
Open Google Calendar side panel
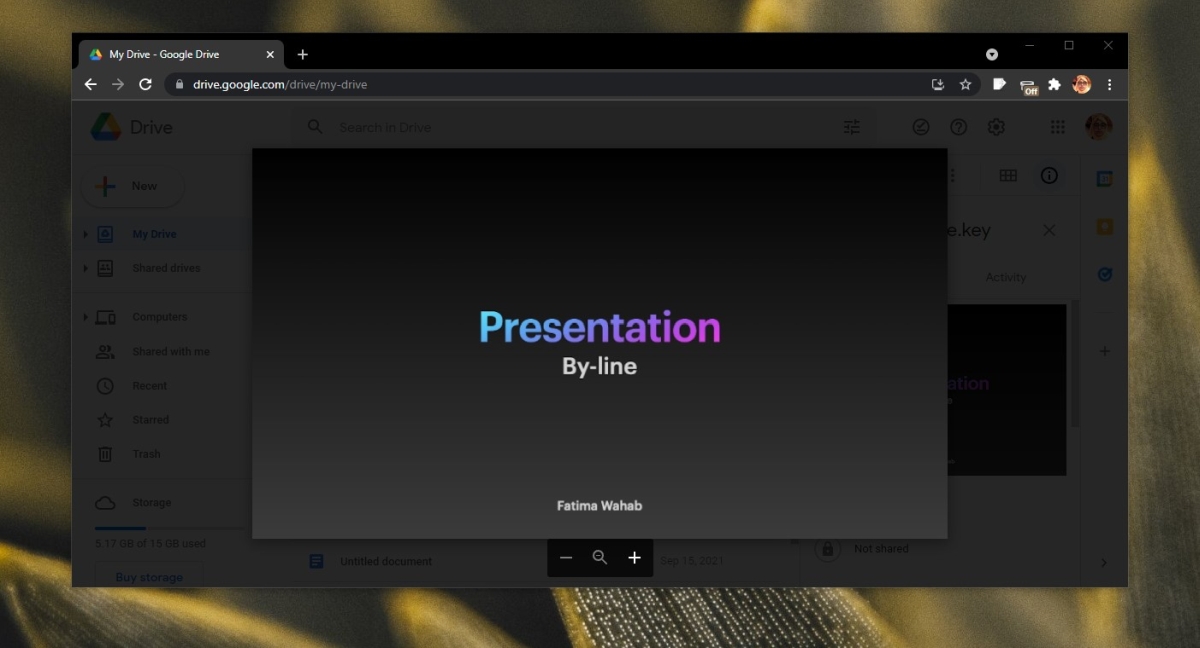click(x=1105, y=179)
